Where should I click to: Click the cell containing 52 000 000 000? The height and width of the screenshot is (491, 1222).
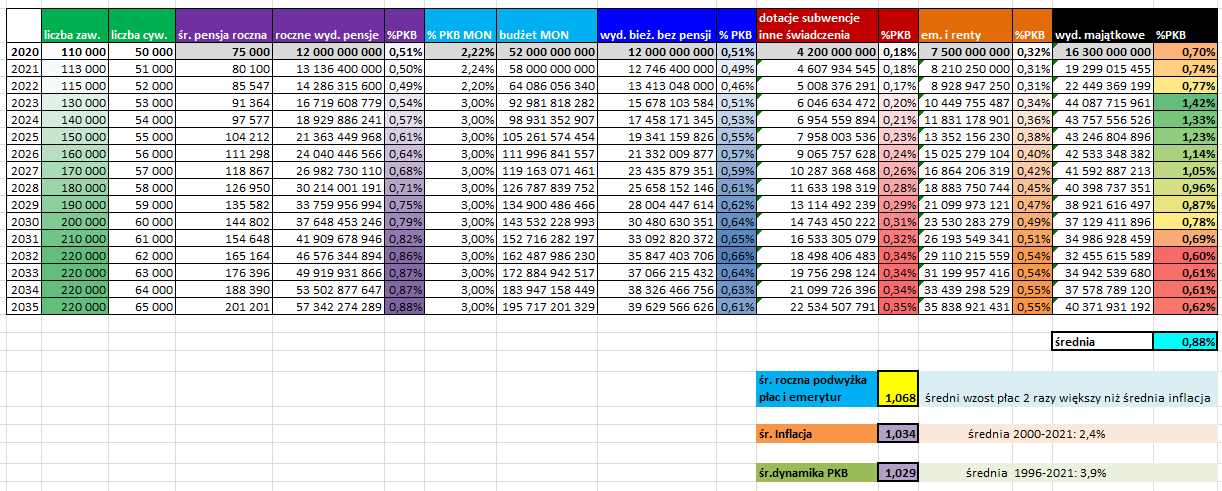(545, 52)
